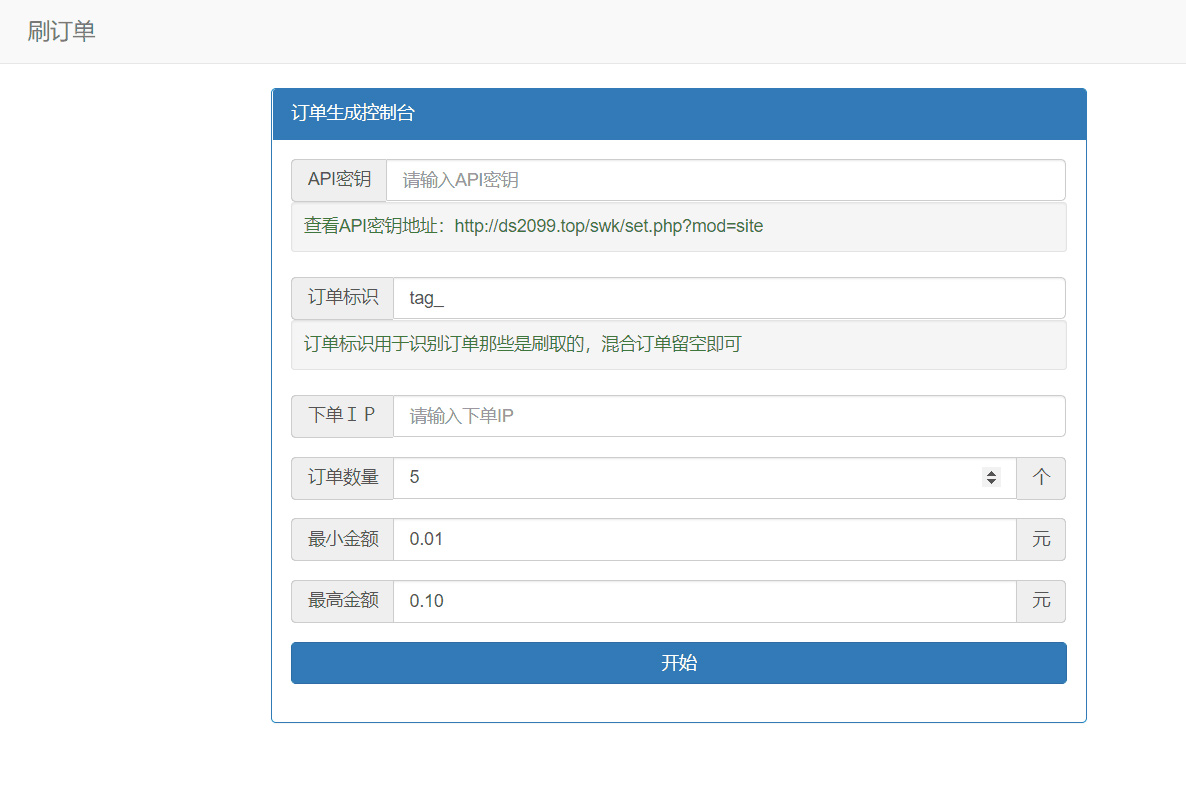This screenshot has height=788, width=1186.
Task: Click the 最小金额 field showing 0.01
Action: click(x=704, y=540)
